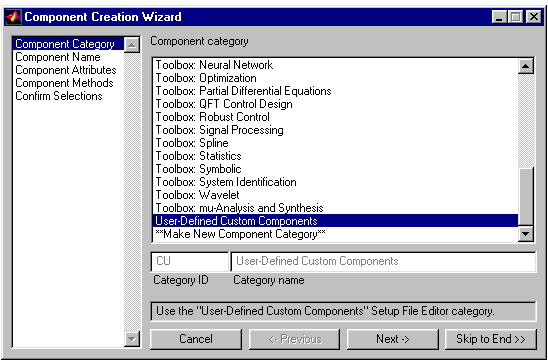The width and height of the screenshot is (548, 362).
Task: Click the left step list scroll-down arrow
Action: 132,339
